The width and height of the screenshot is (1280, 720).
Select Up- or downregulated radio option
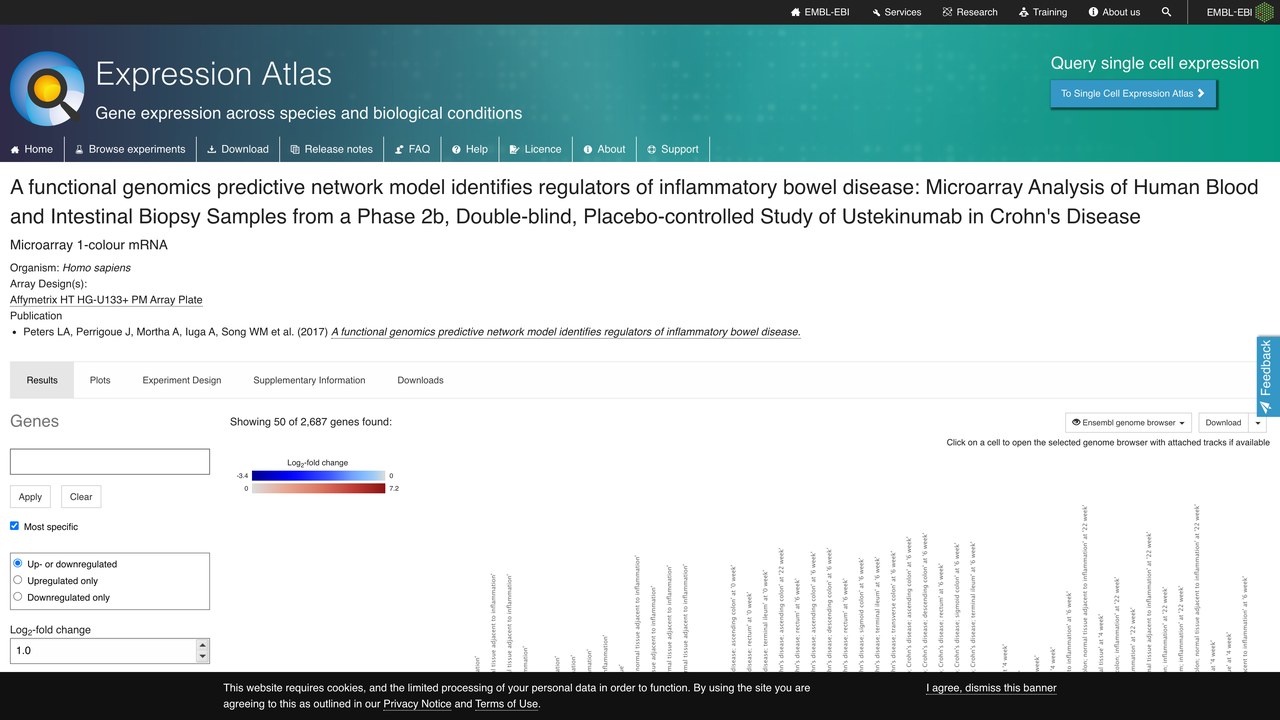tap(18, 564)
